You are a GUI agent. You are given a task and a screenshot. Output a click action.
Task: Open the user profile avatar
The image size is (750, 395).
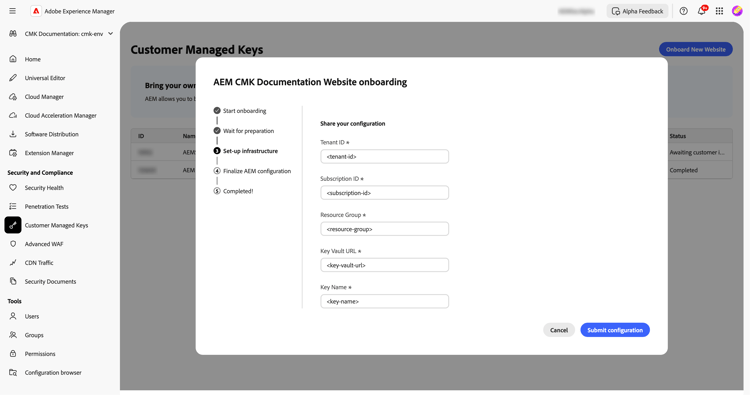(x=737, y=11)
